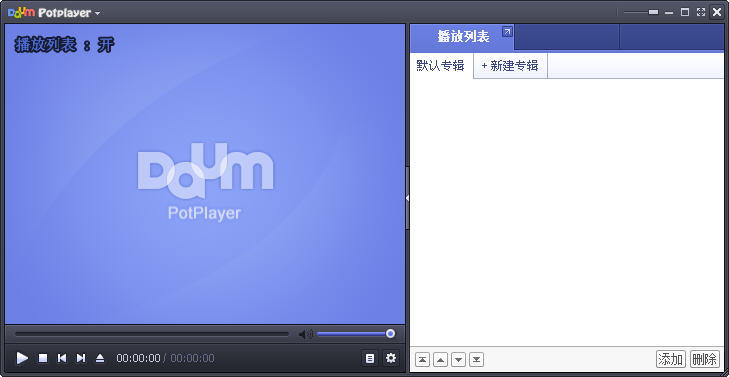
Task: Click the 添加 add button
Action: pyautogui.click(x=671, y=359)
